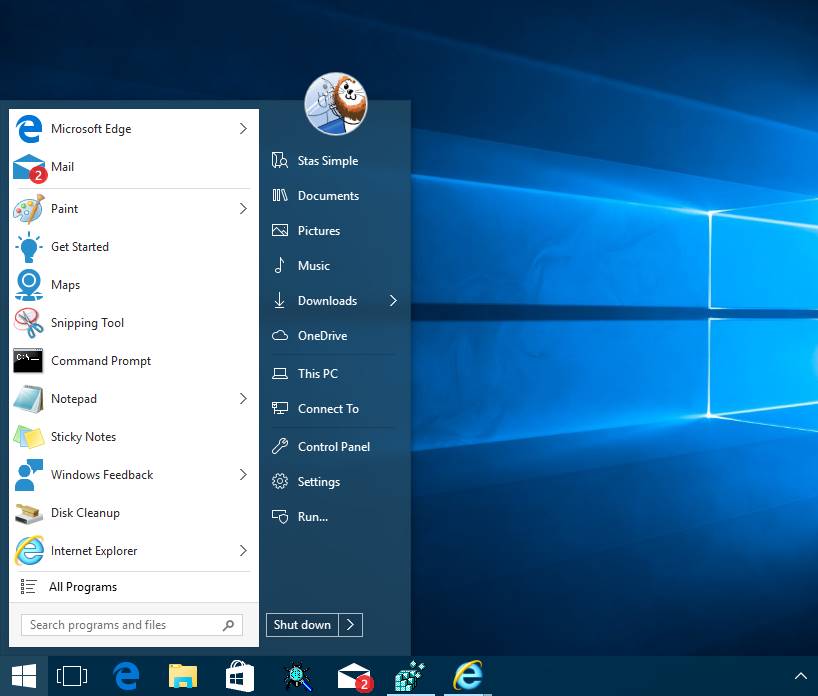Click the Search programs and files field
Image resolution: width=818 pixels, height=696 pixels.
click(131, 625)
